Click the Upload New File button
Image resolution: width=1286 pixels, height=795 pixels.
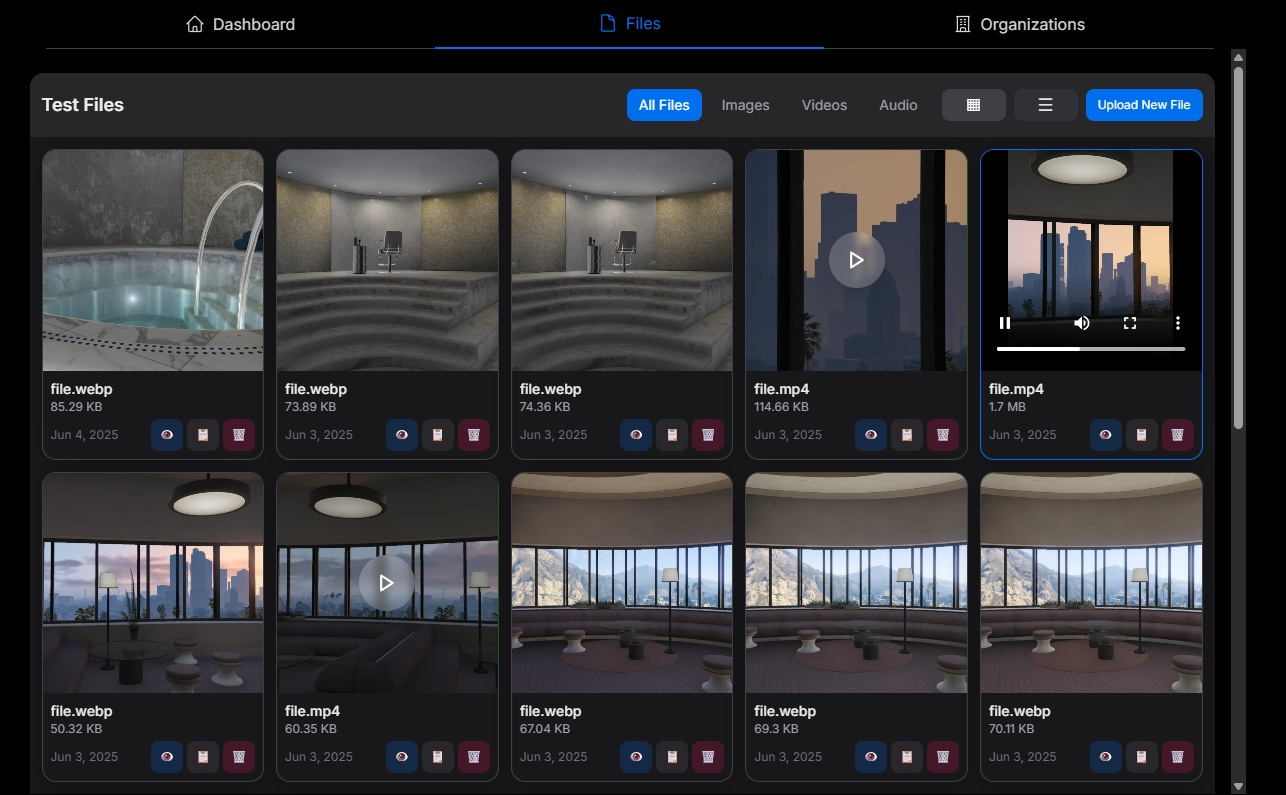[x=1144, y=105]
